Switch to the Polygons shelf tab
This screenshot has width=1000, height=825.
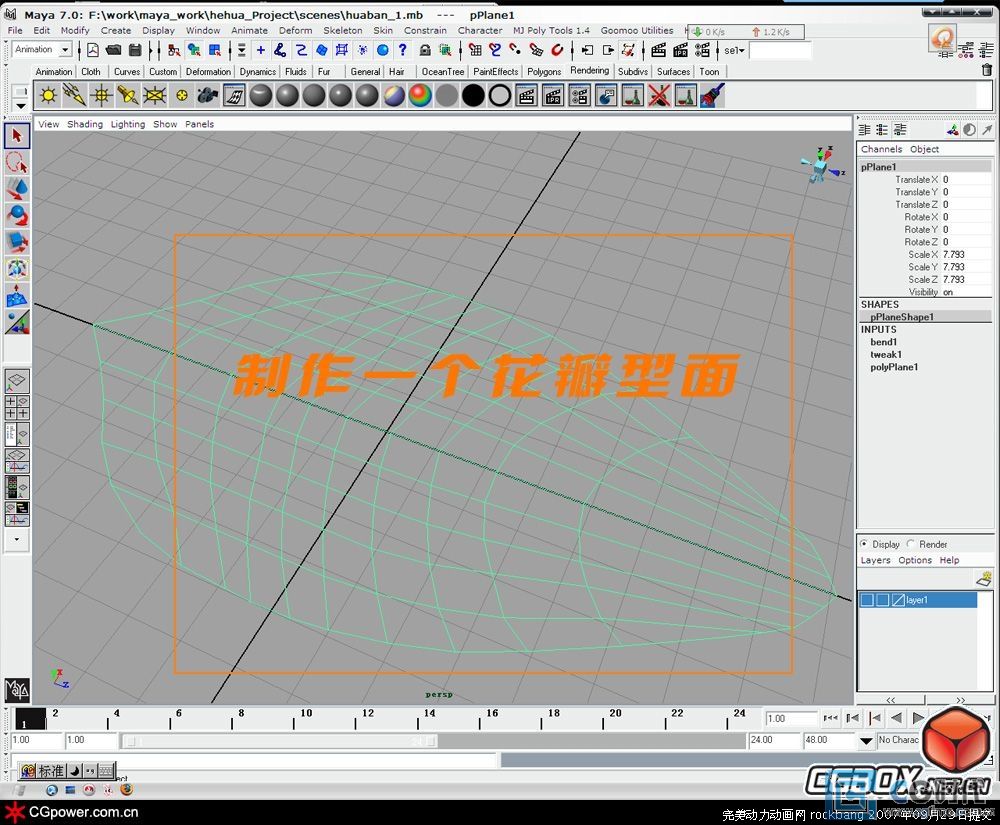[544, 71]
